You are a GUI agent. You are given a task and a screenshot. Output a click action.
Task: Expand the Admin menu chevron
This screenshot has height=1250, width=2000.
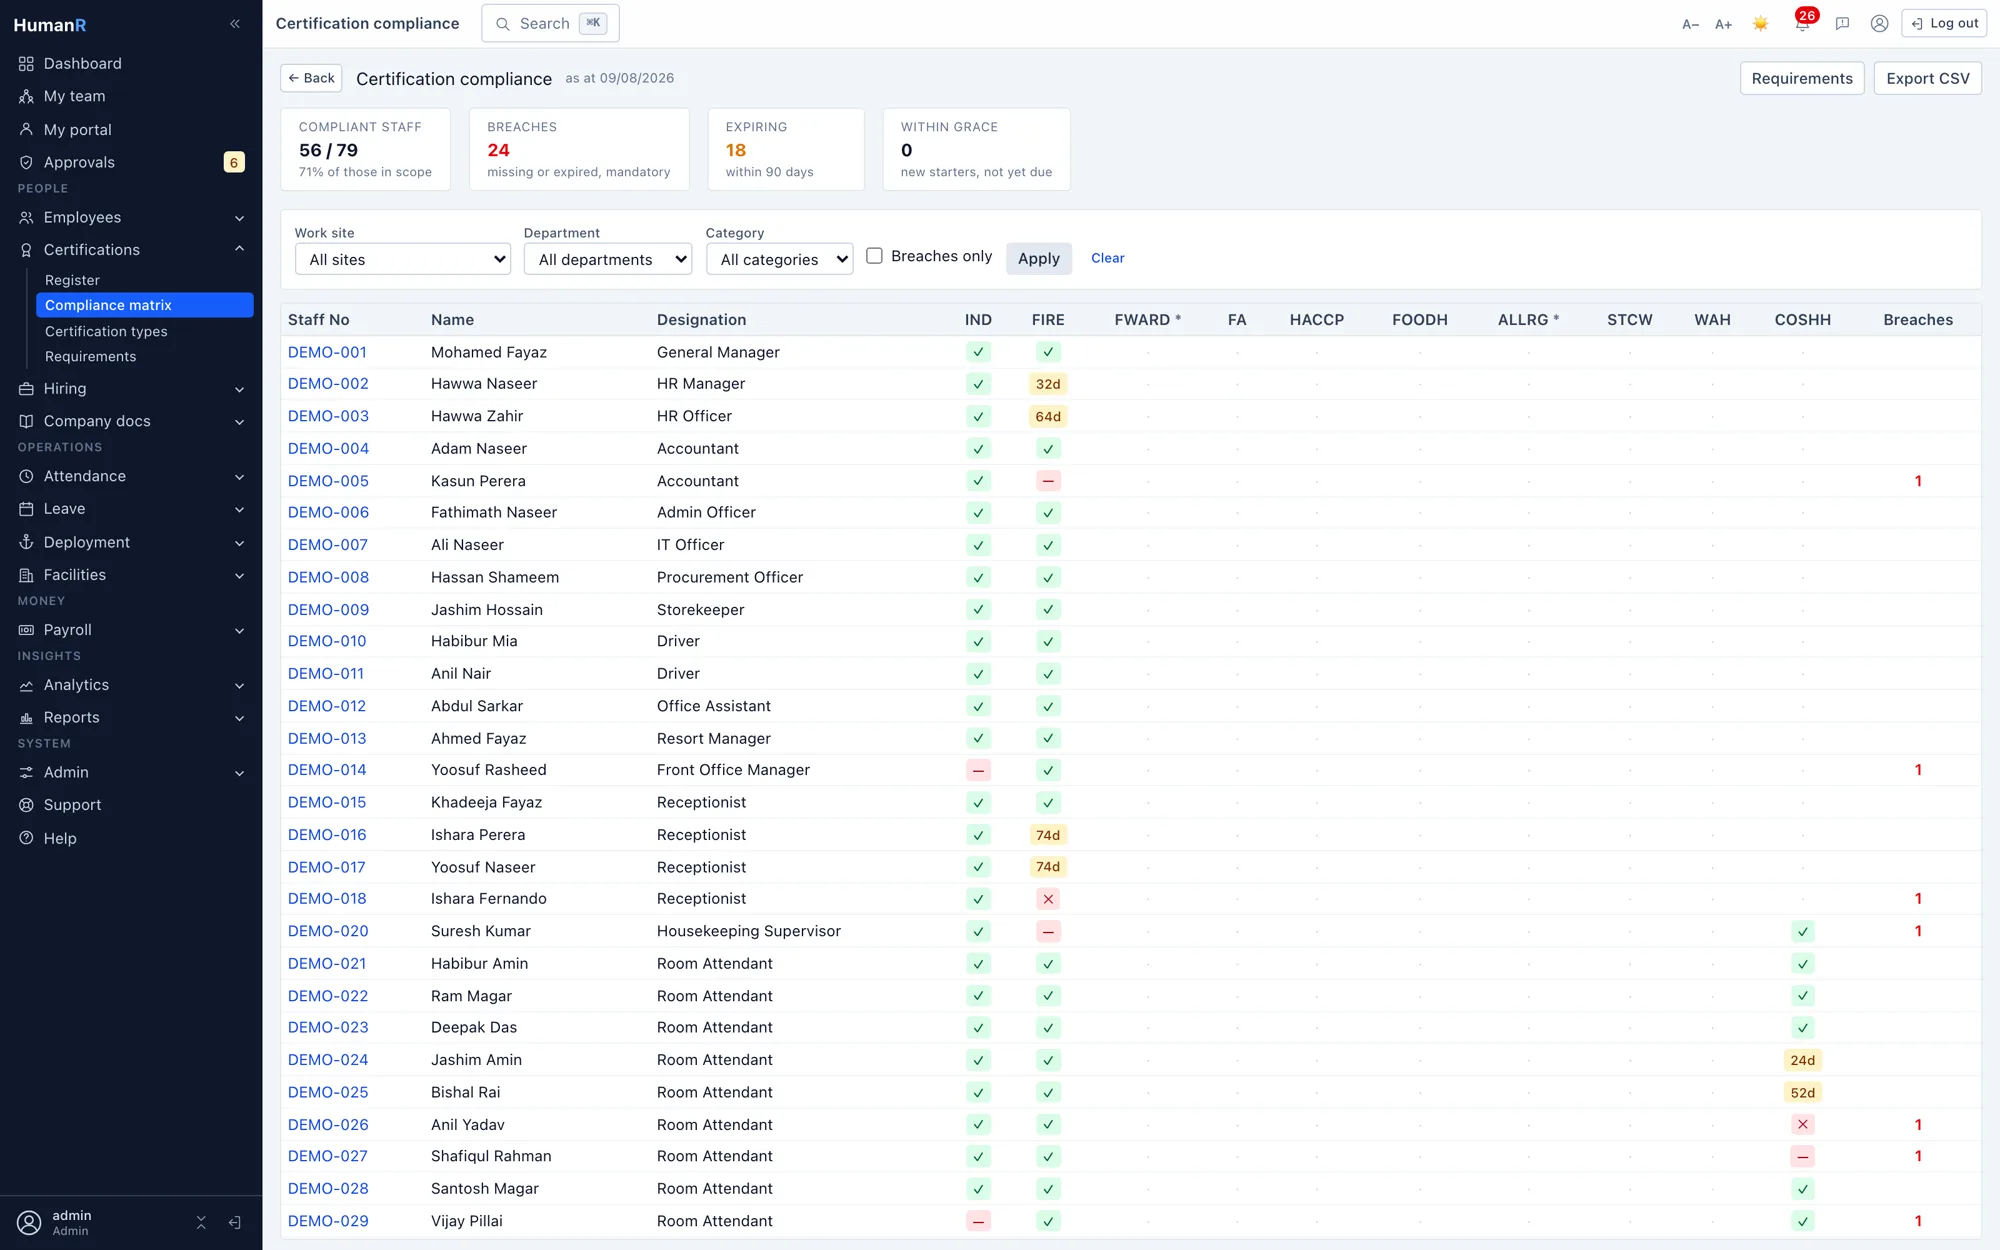(x=239, y=773)
